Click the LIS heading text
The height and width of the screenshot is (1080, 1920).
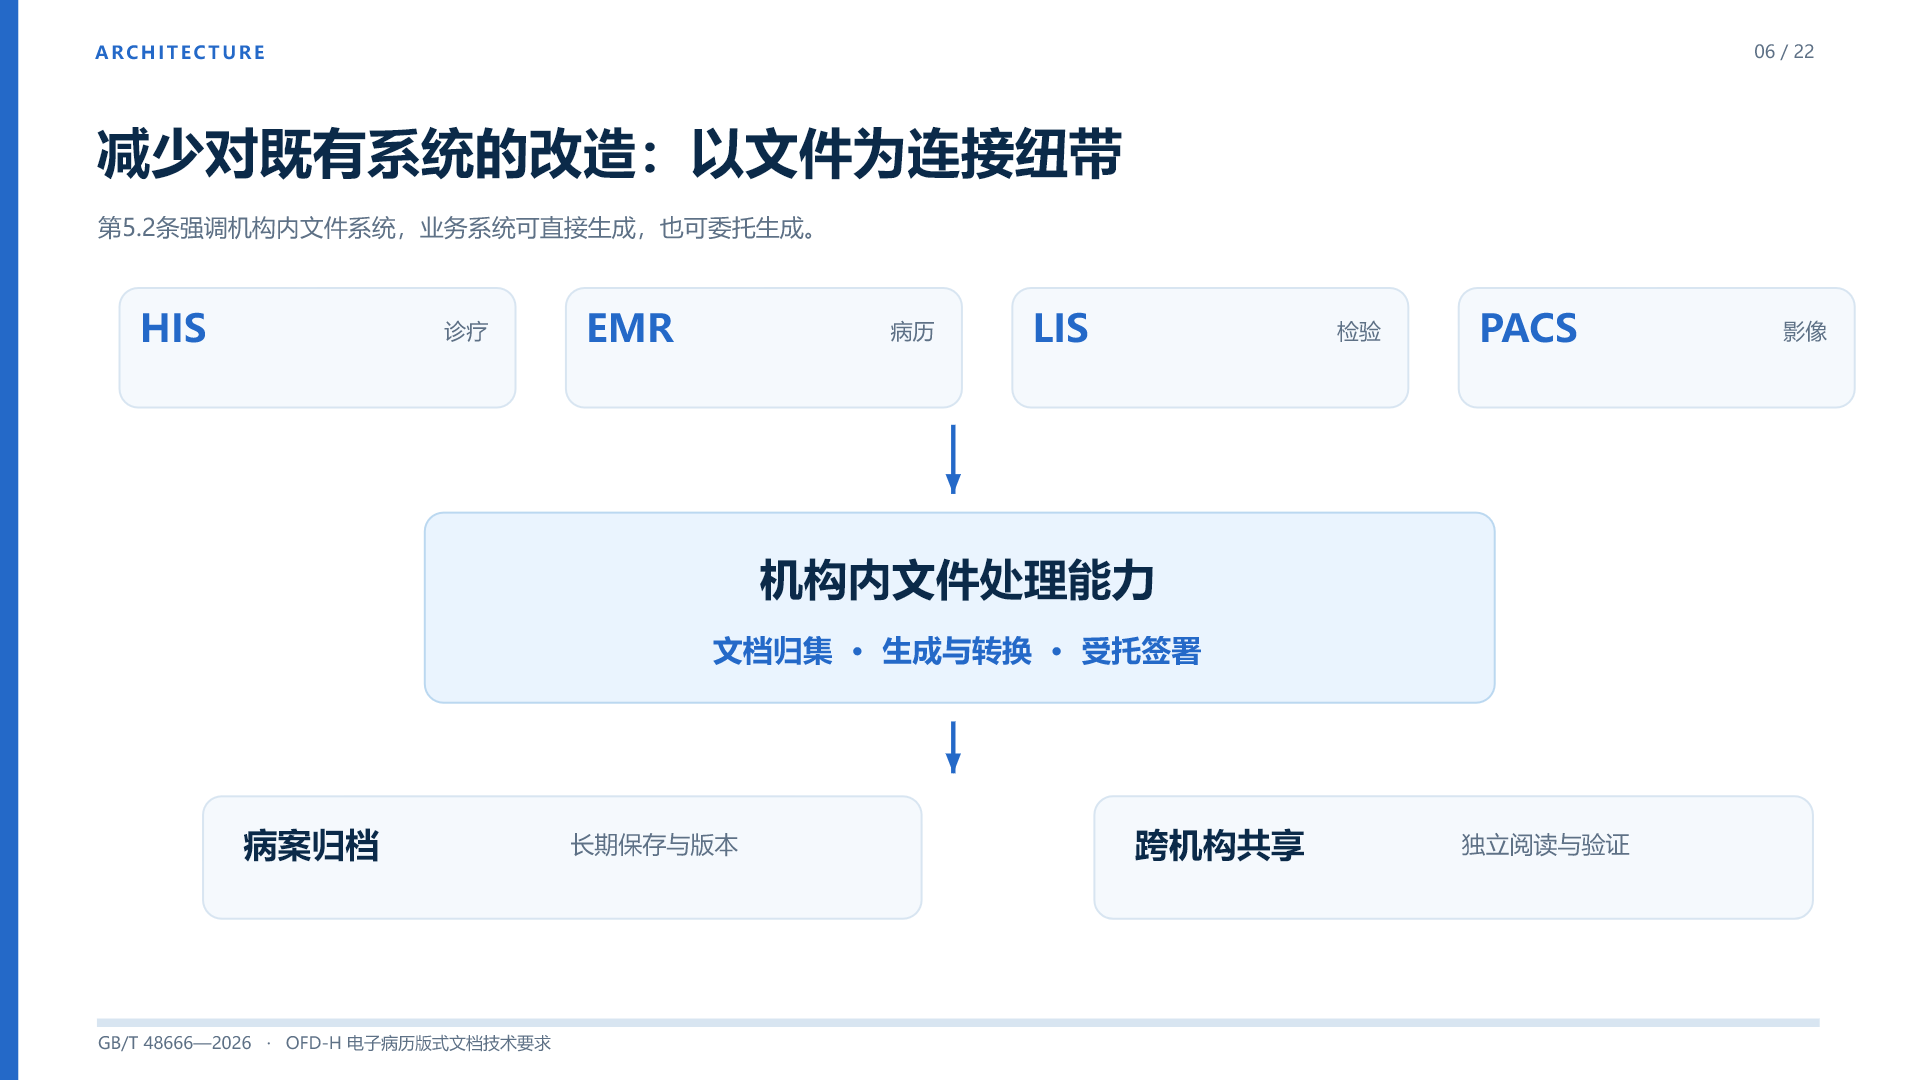click(1060, 328)
